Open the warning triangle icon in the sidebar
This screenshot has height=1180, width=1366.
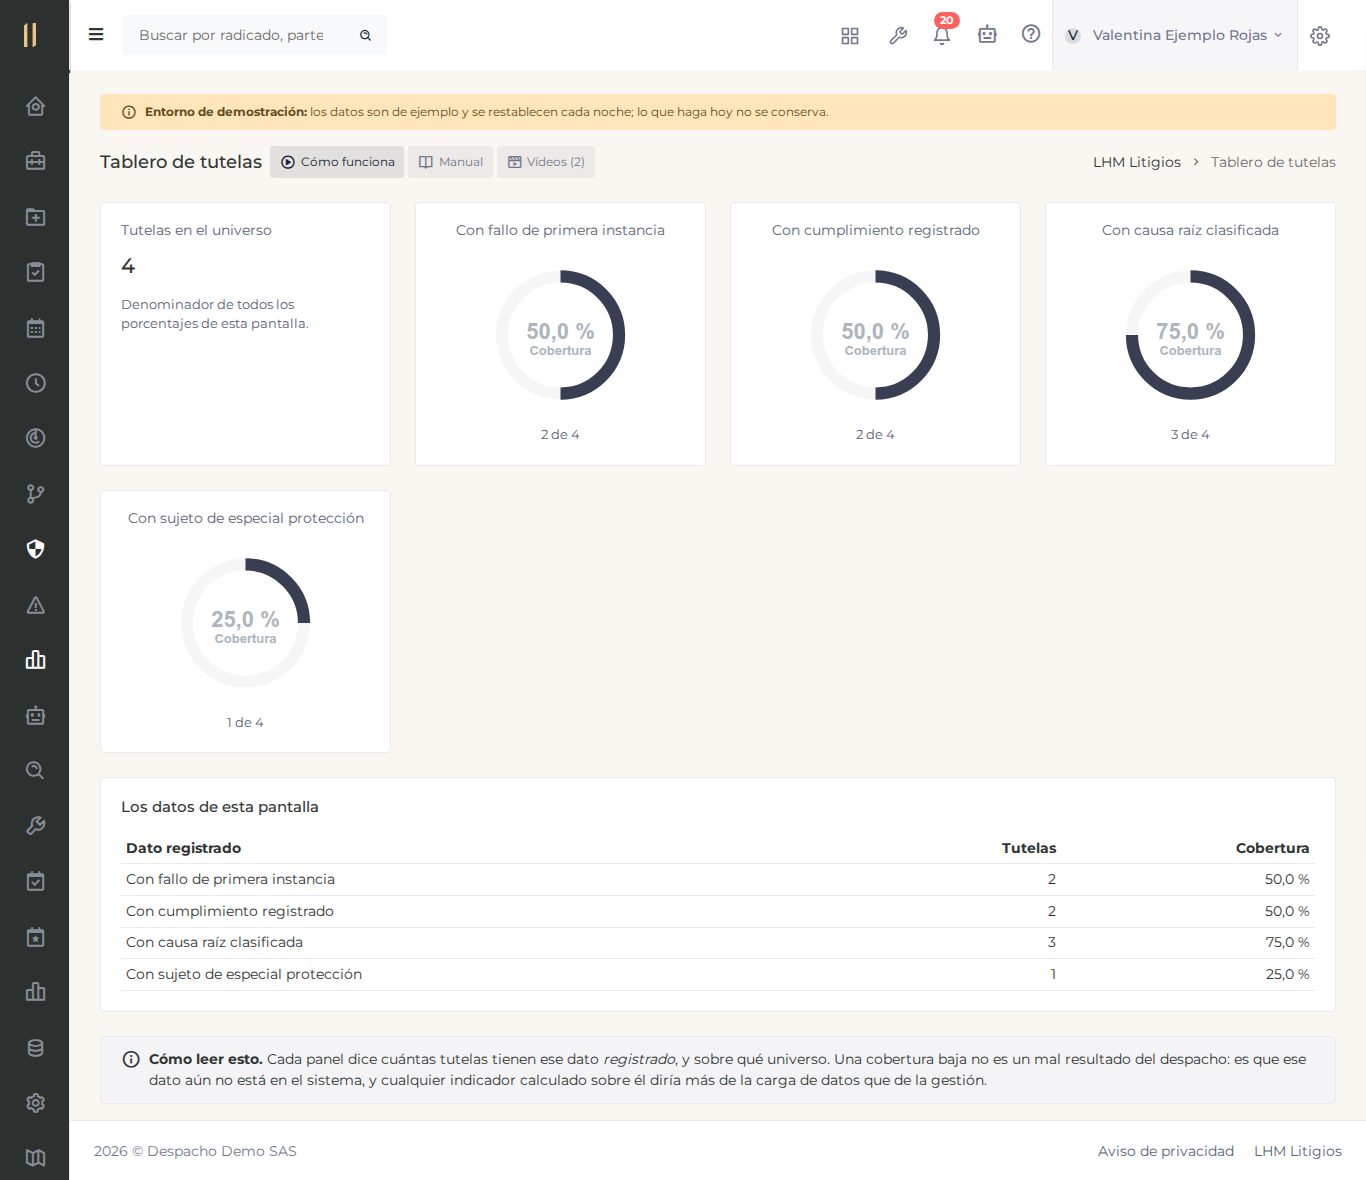point(35,605)
